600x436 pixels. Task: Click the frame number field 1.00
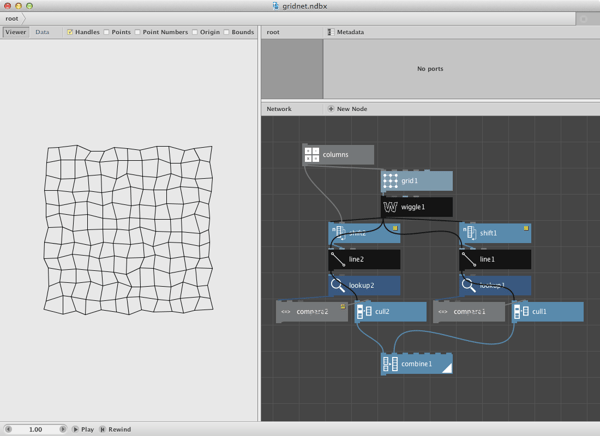click(36, 429)
